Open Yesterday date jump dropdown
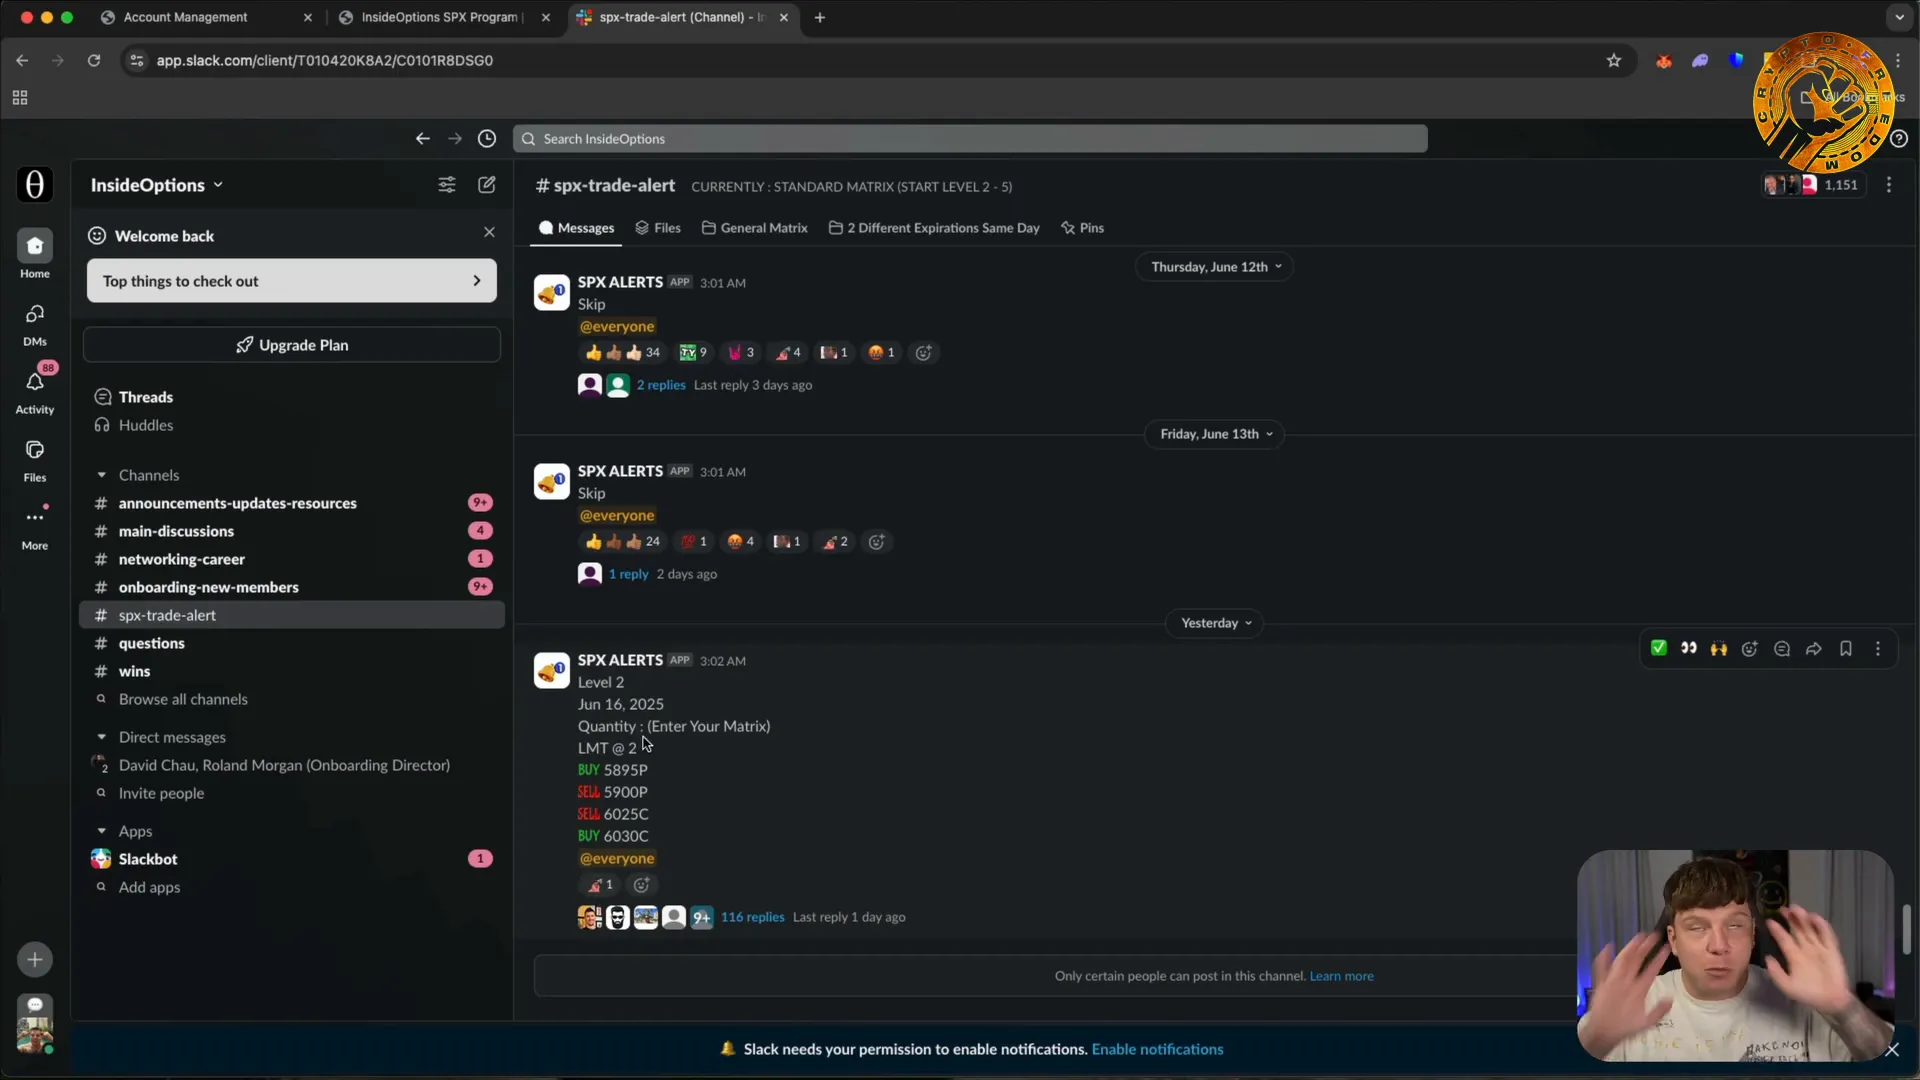Screen dimensions: 1920x1080 tap(1216, 623)
